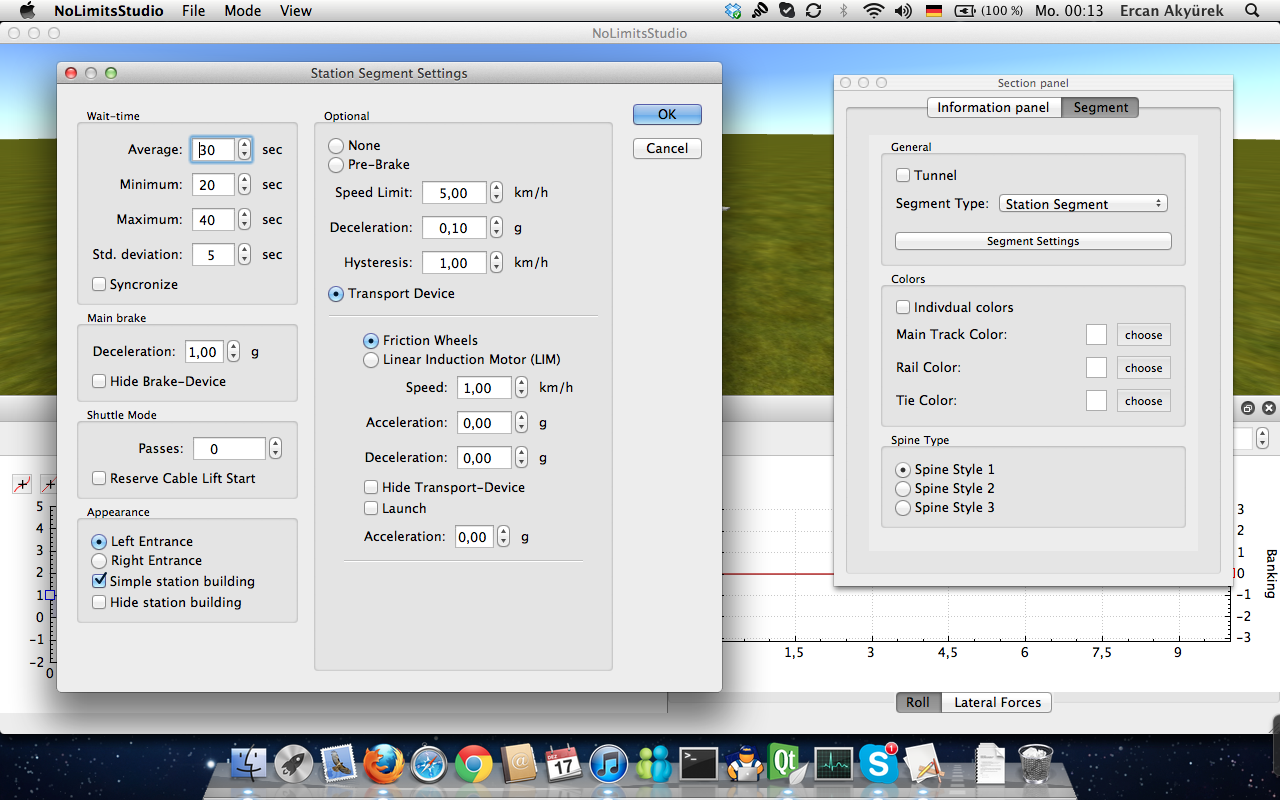This screenshot has width=1280, height=800.
Task: Click the Passes input field
Action: (229, 450)
